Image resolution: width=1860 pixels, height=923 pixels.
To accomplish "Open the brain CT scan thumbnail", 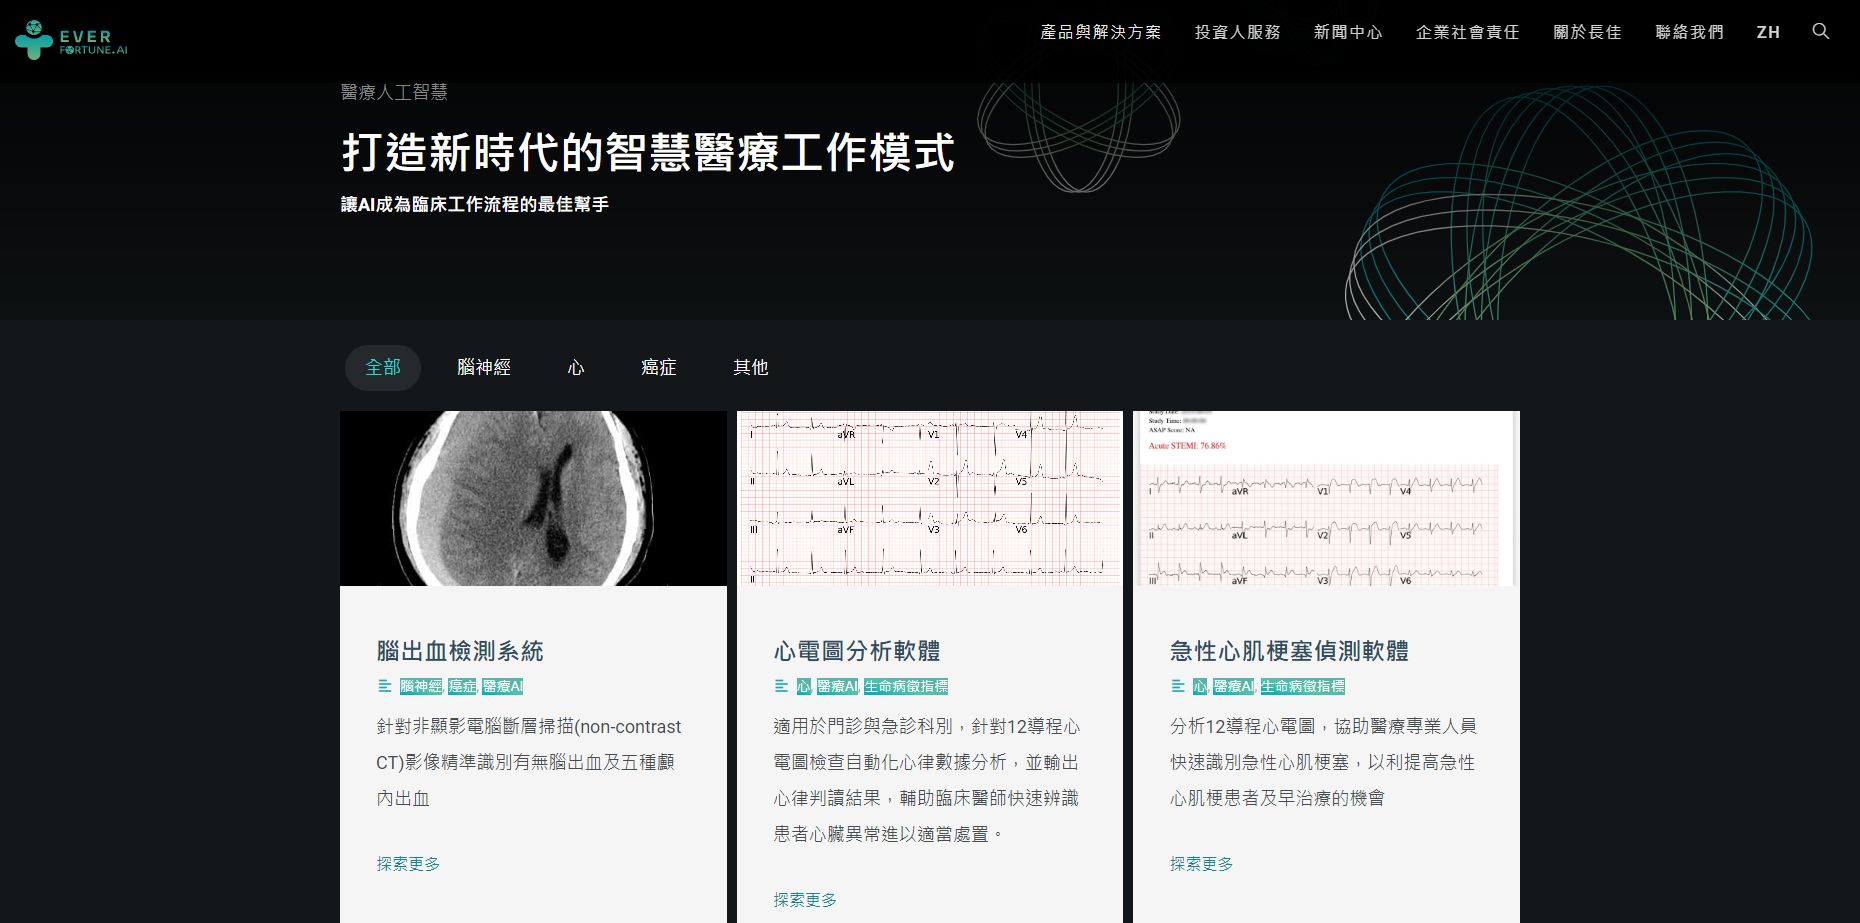I will (533, 498).
